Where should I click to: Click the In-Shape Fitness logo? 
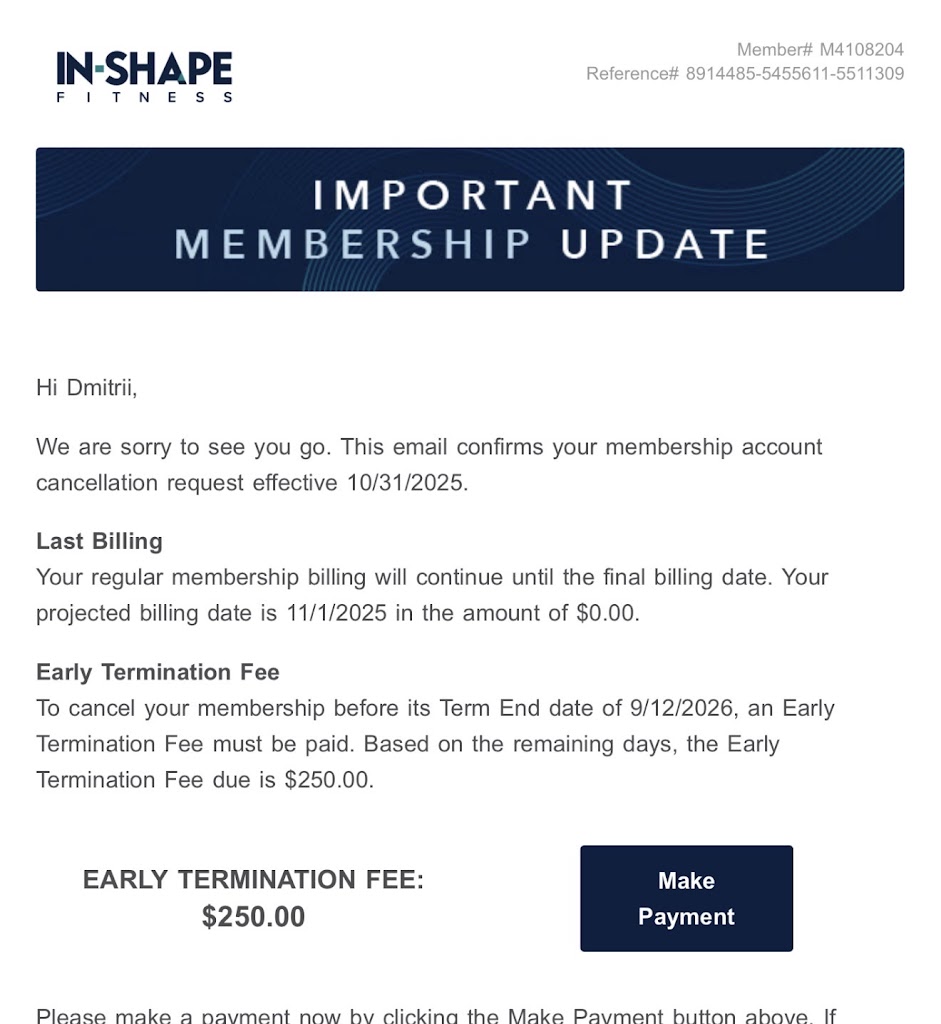point(145,70)
